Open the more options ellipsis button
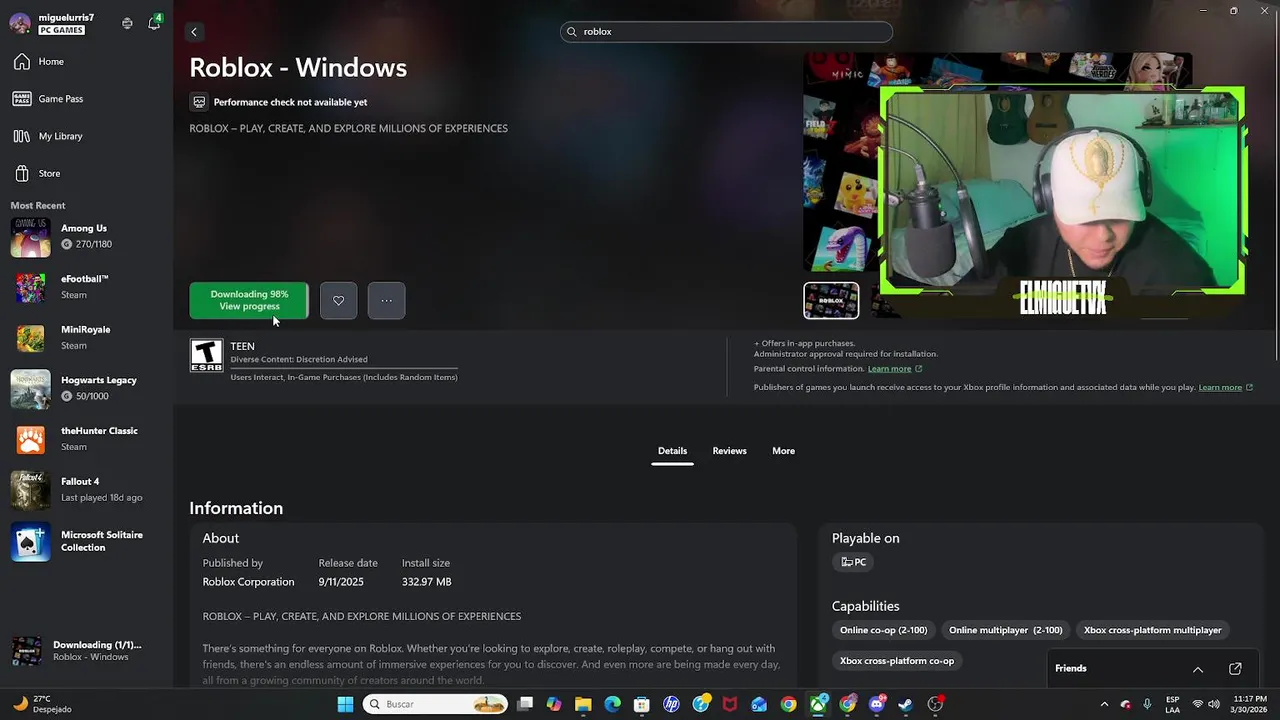The height and width of the screenshot is (720, 1280). 386,301
